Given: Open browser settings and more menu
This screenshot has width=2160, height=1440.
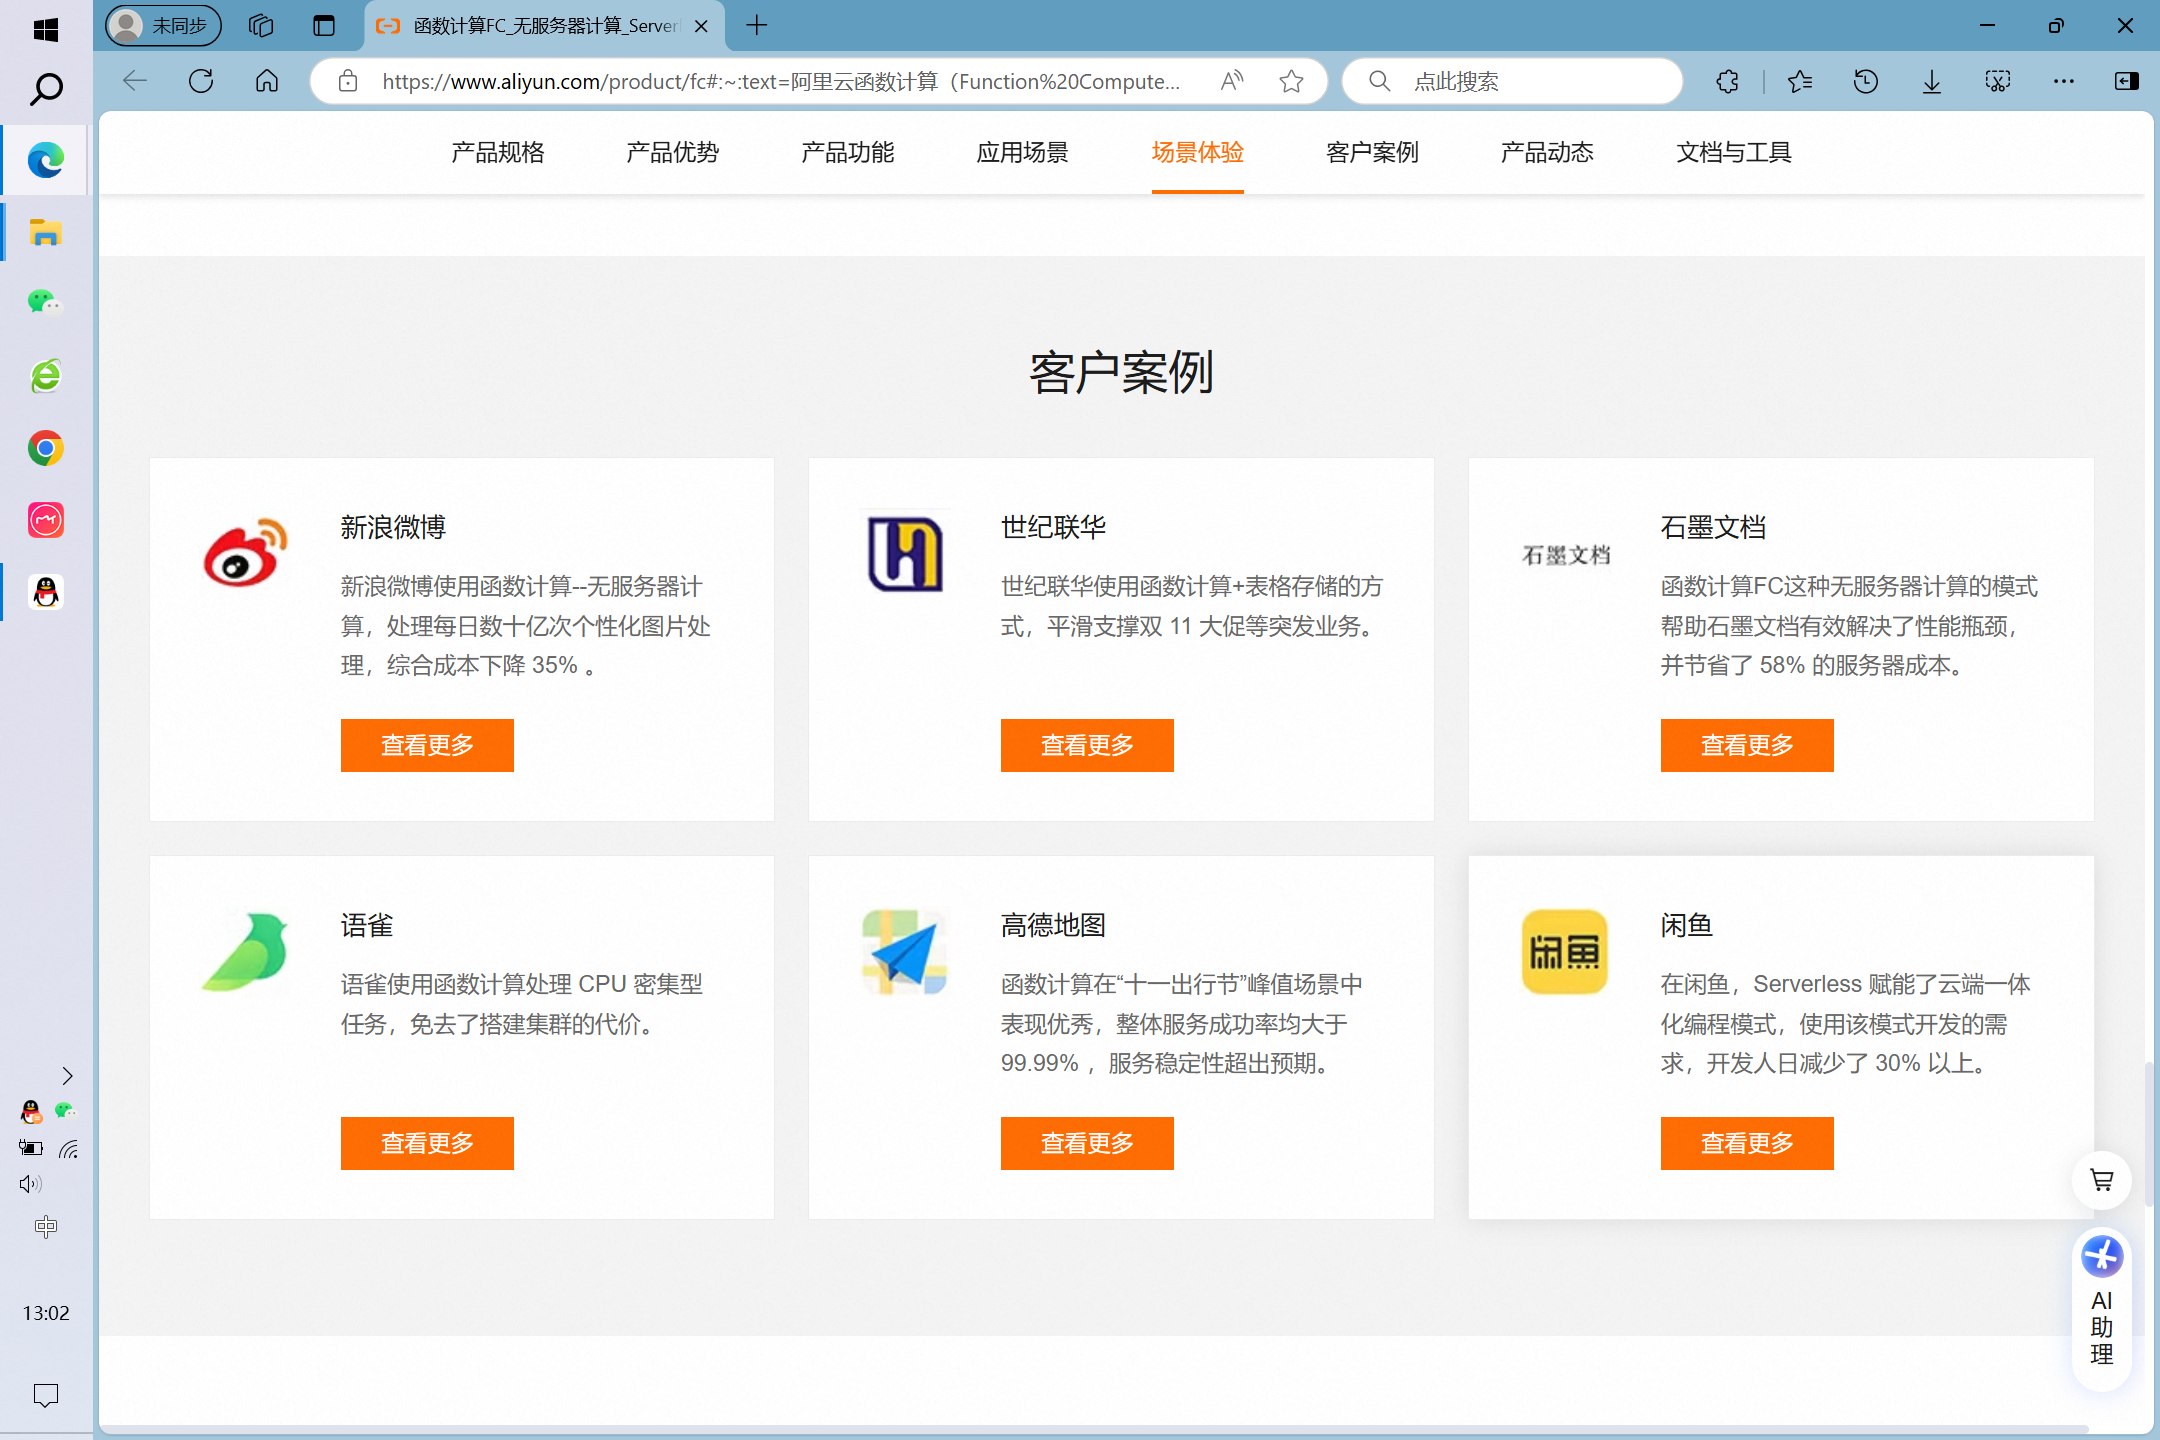Looking at the screenshot, I should click(x=2063, y=81).
